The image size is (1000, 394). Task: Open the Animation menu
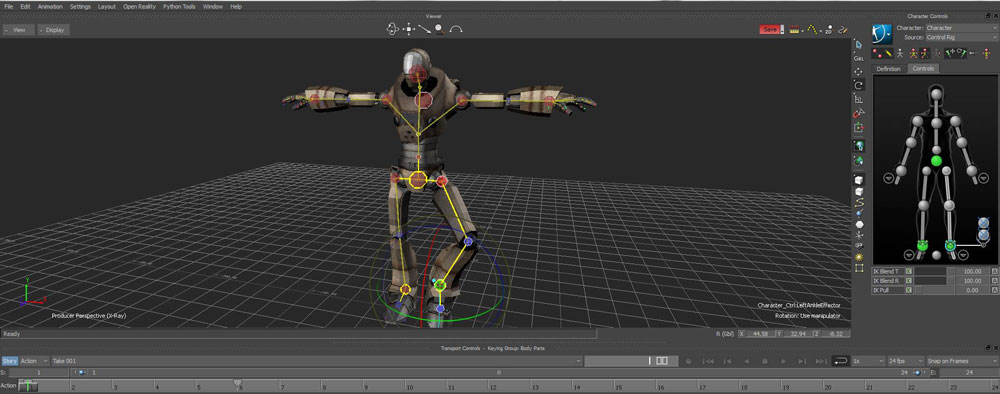pyautogui.click(x=50, y=6)
